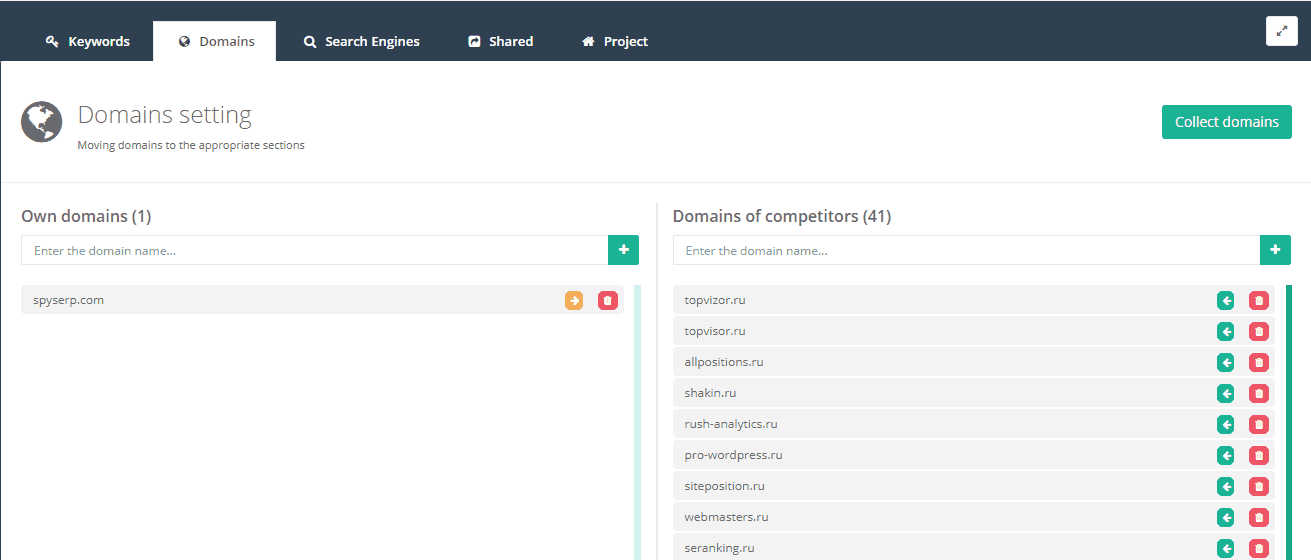Delete siteposition.ru domain

pyautogui.click(x=1259, y=486)
